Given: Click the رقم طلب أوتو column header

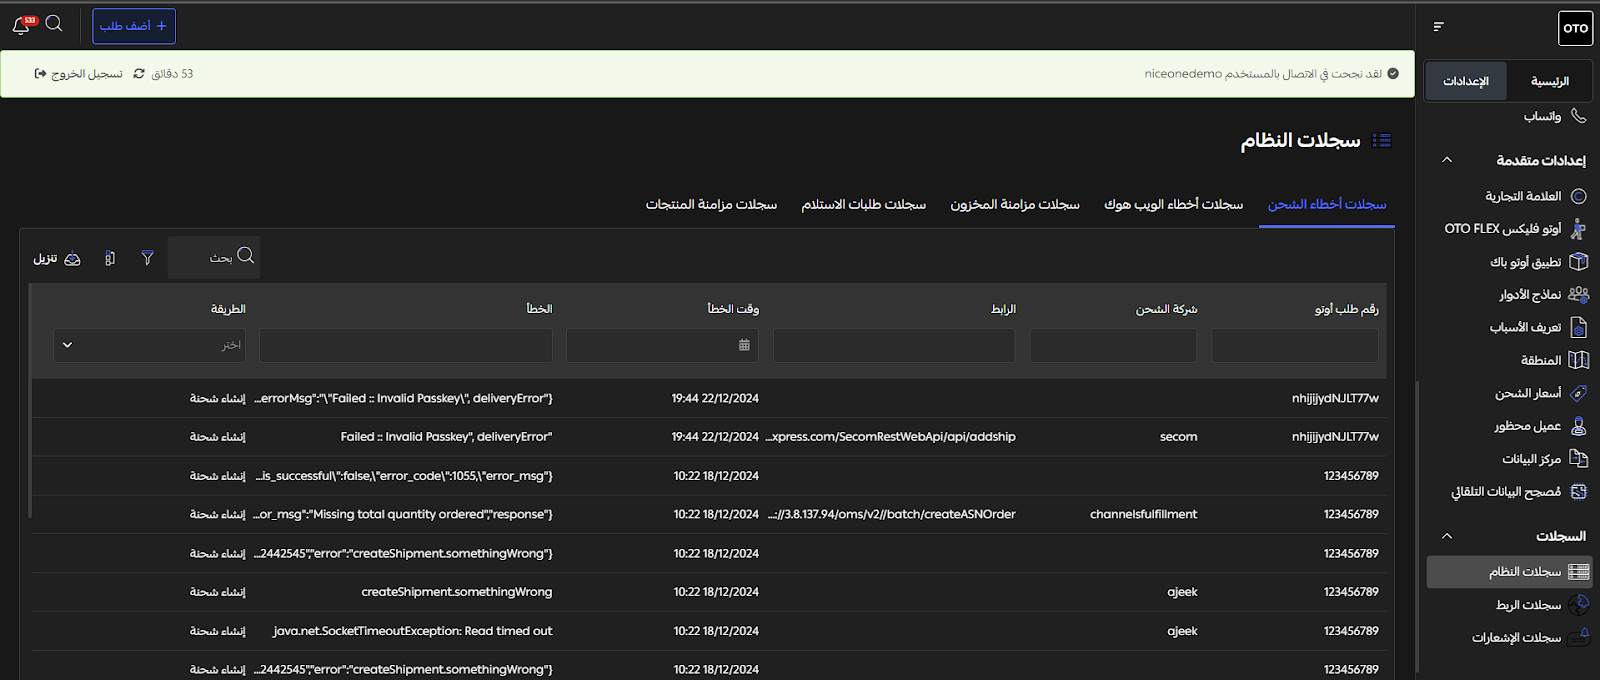Looking at the screenshot, I should 1346,309.
